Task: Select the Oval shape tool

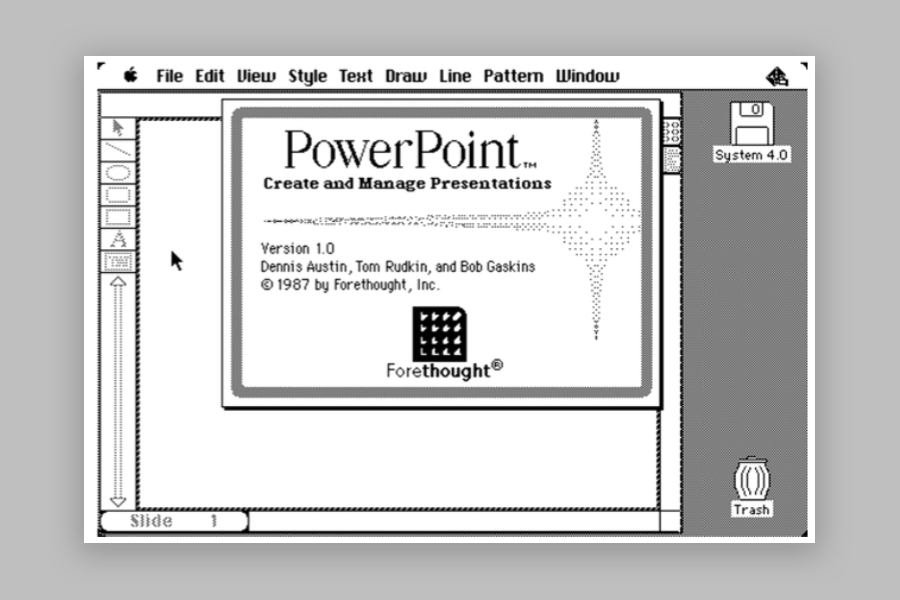Action: tap(118, 172)
